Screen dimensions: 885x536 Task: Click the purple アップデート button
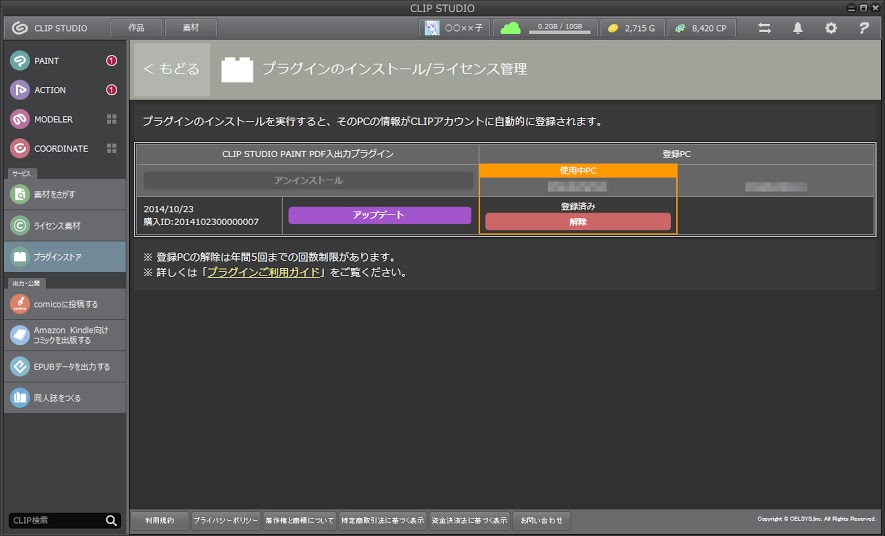[379, 215]
